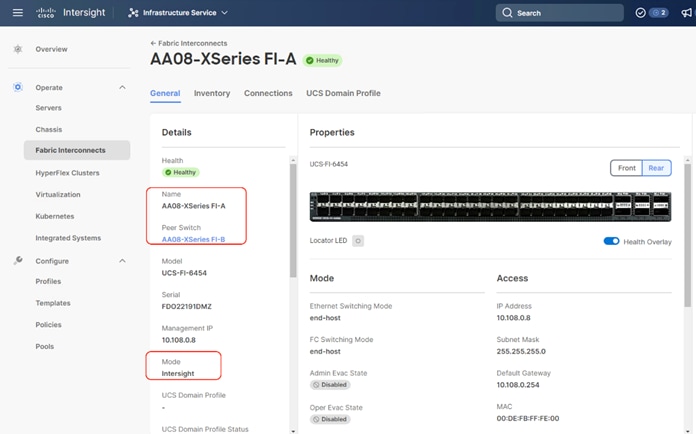Switch to the General tab
Image resolution: width=696 pixels, height=434 pixels.
165,93
